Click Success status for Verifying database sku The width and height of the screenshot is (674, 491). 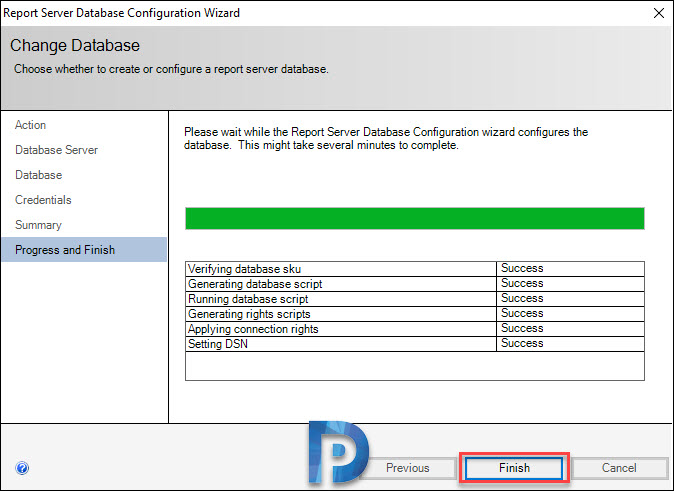tap(522, 268)
